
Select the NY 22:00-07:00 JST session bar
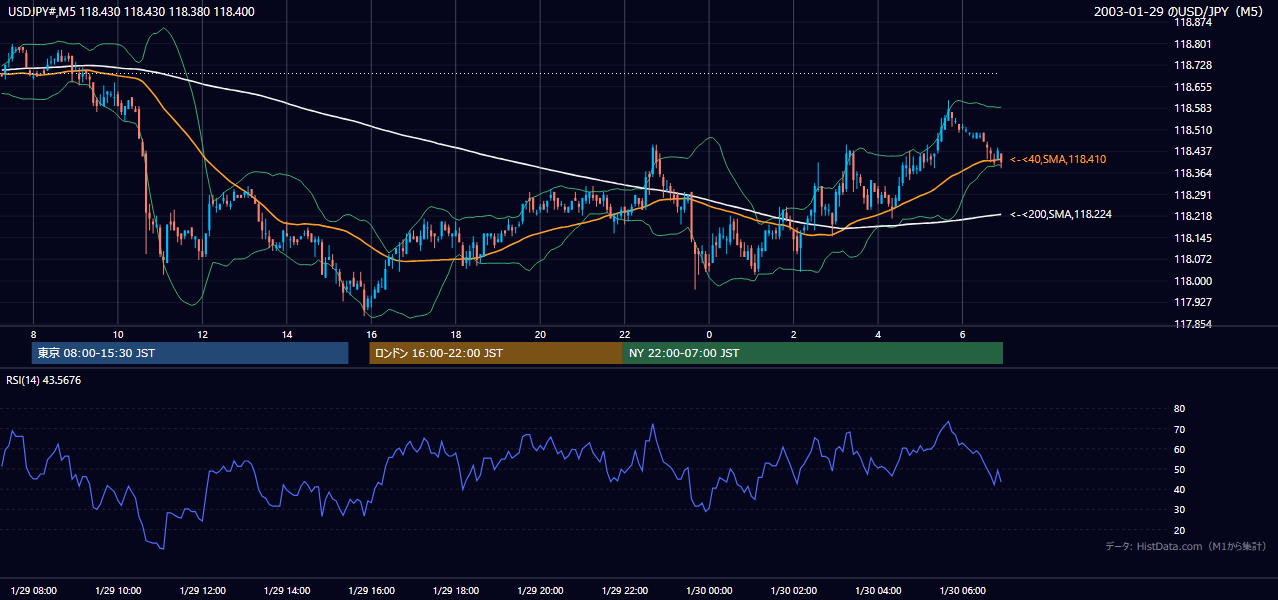(x=813, y=353)
